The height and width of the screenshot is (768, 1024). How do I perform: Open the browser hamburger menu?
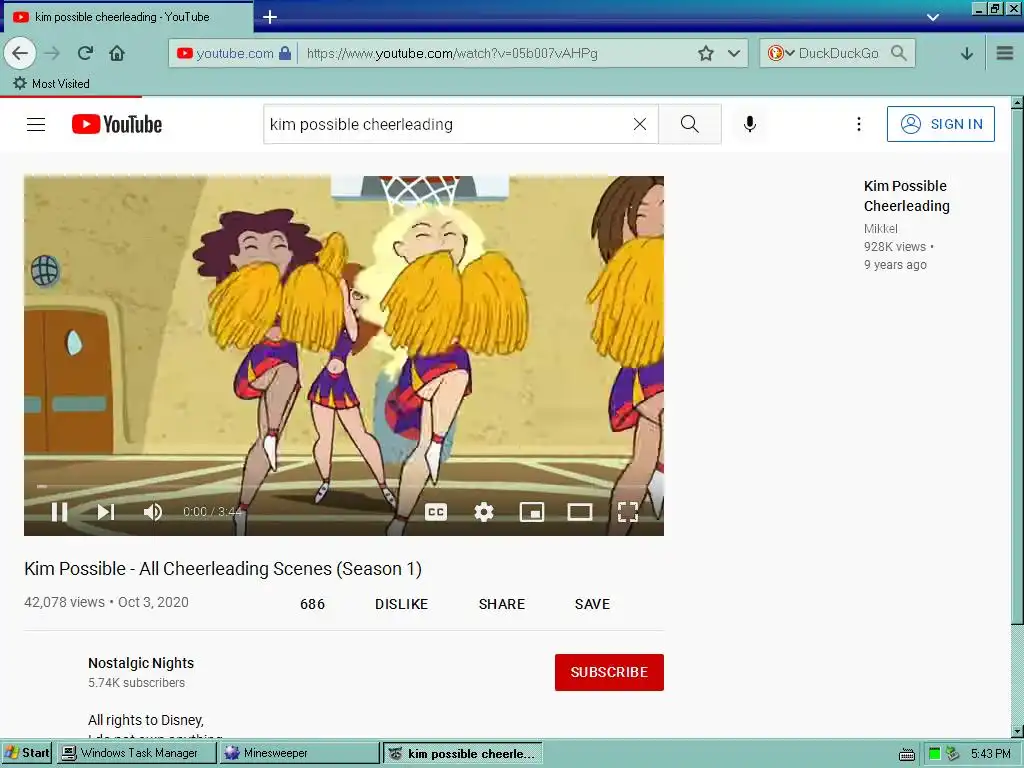click(x=1004, y=54)
